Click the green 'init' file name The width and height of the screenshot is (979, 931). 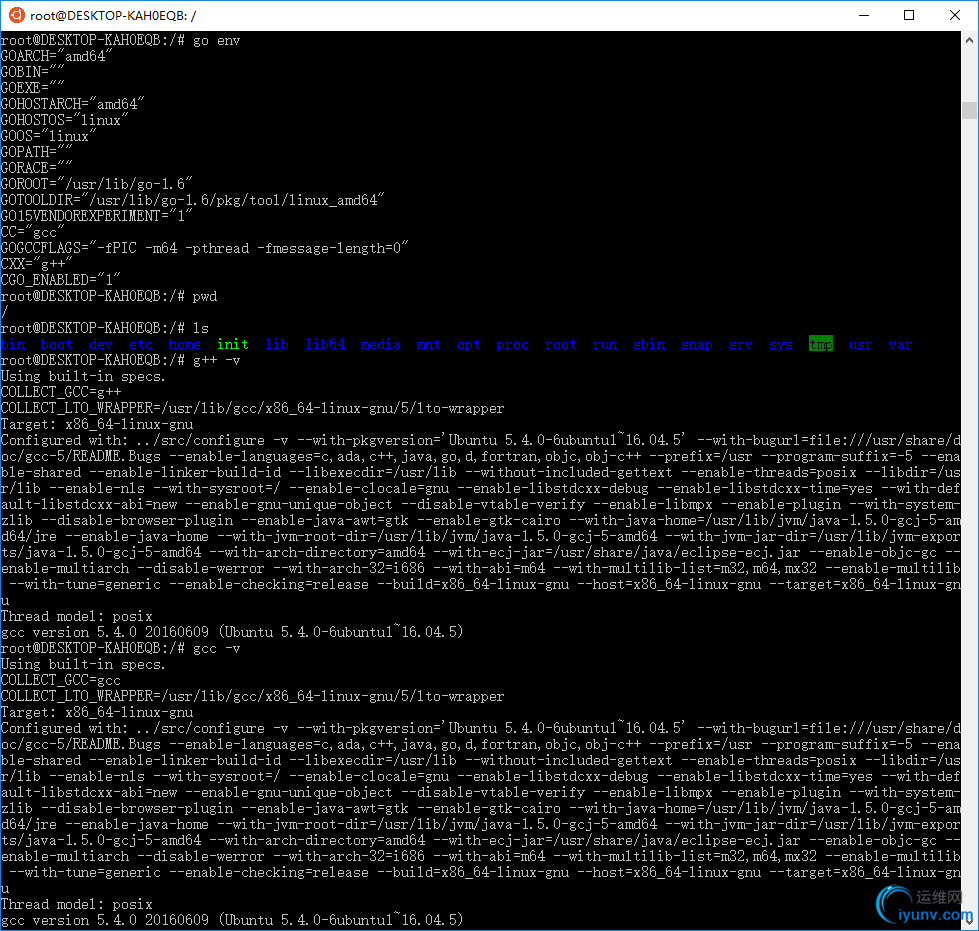point(232,344)
